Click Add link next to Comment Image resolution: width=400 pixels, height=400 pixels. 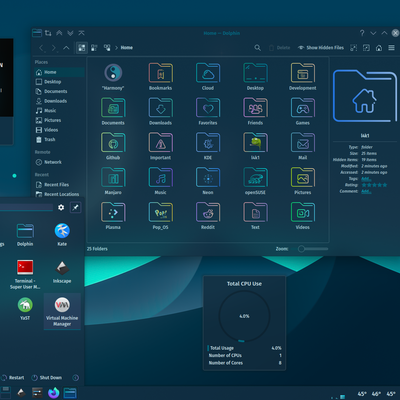366,191
